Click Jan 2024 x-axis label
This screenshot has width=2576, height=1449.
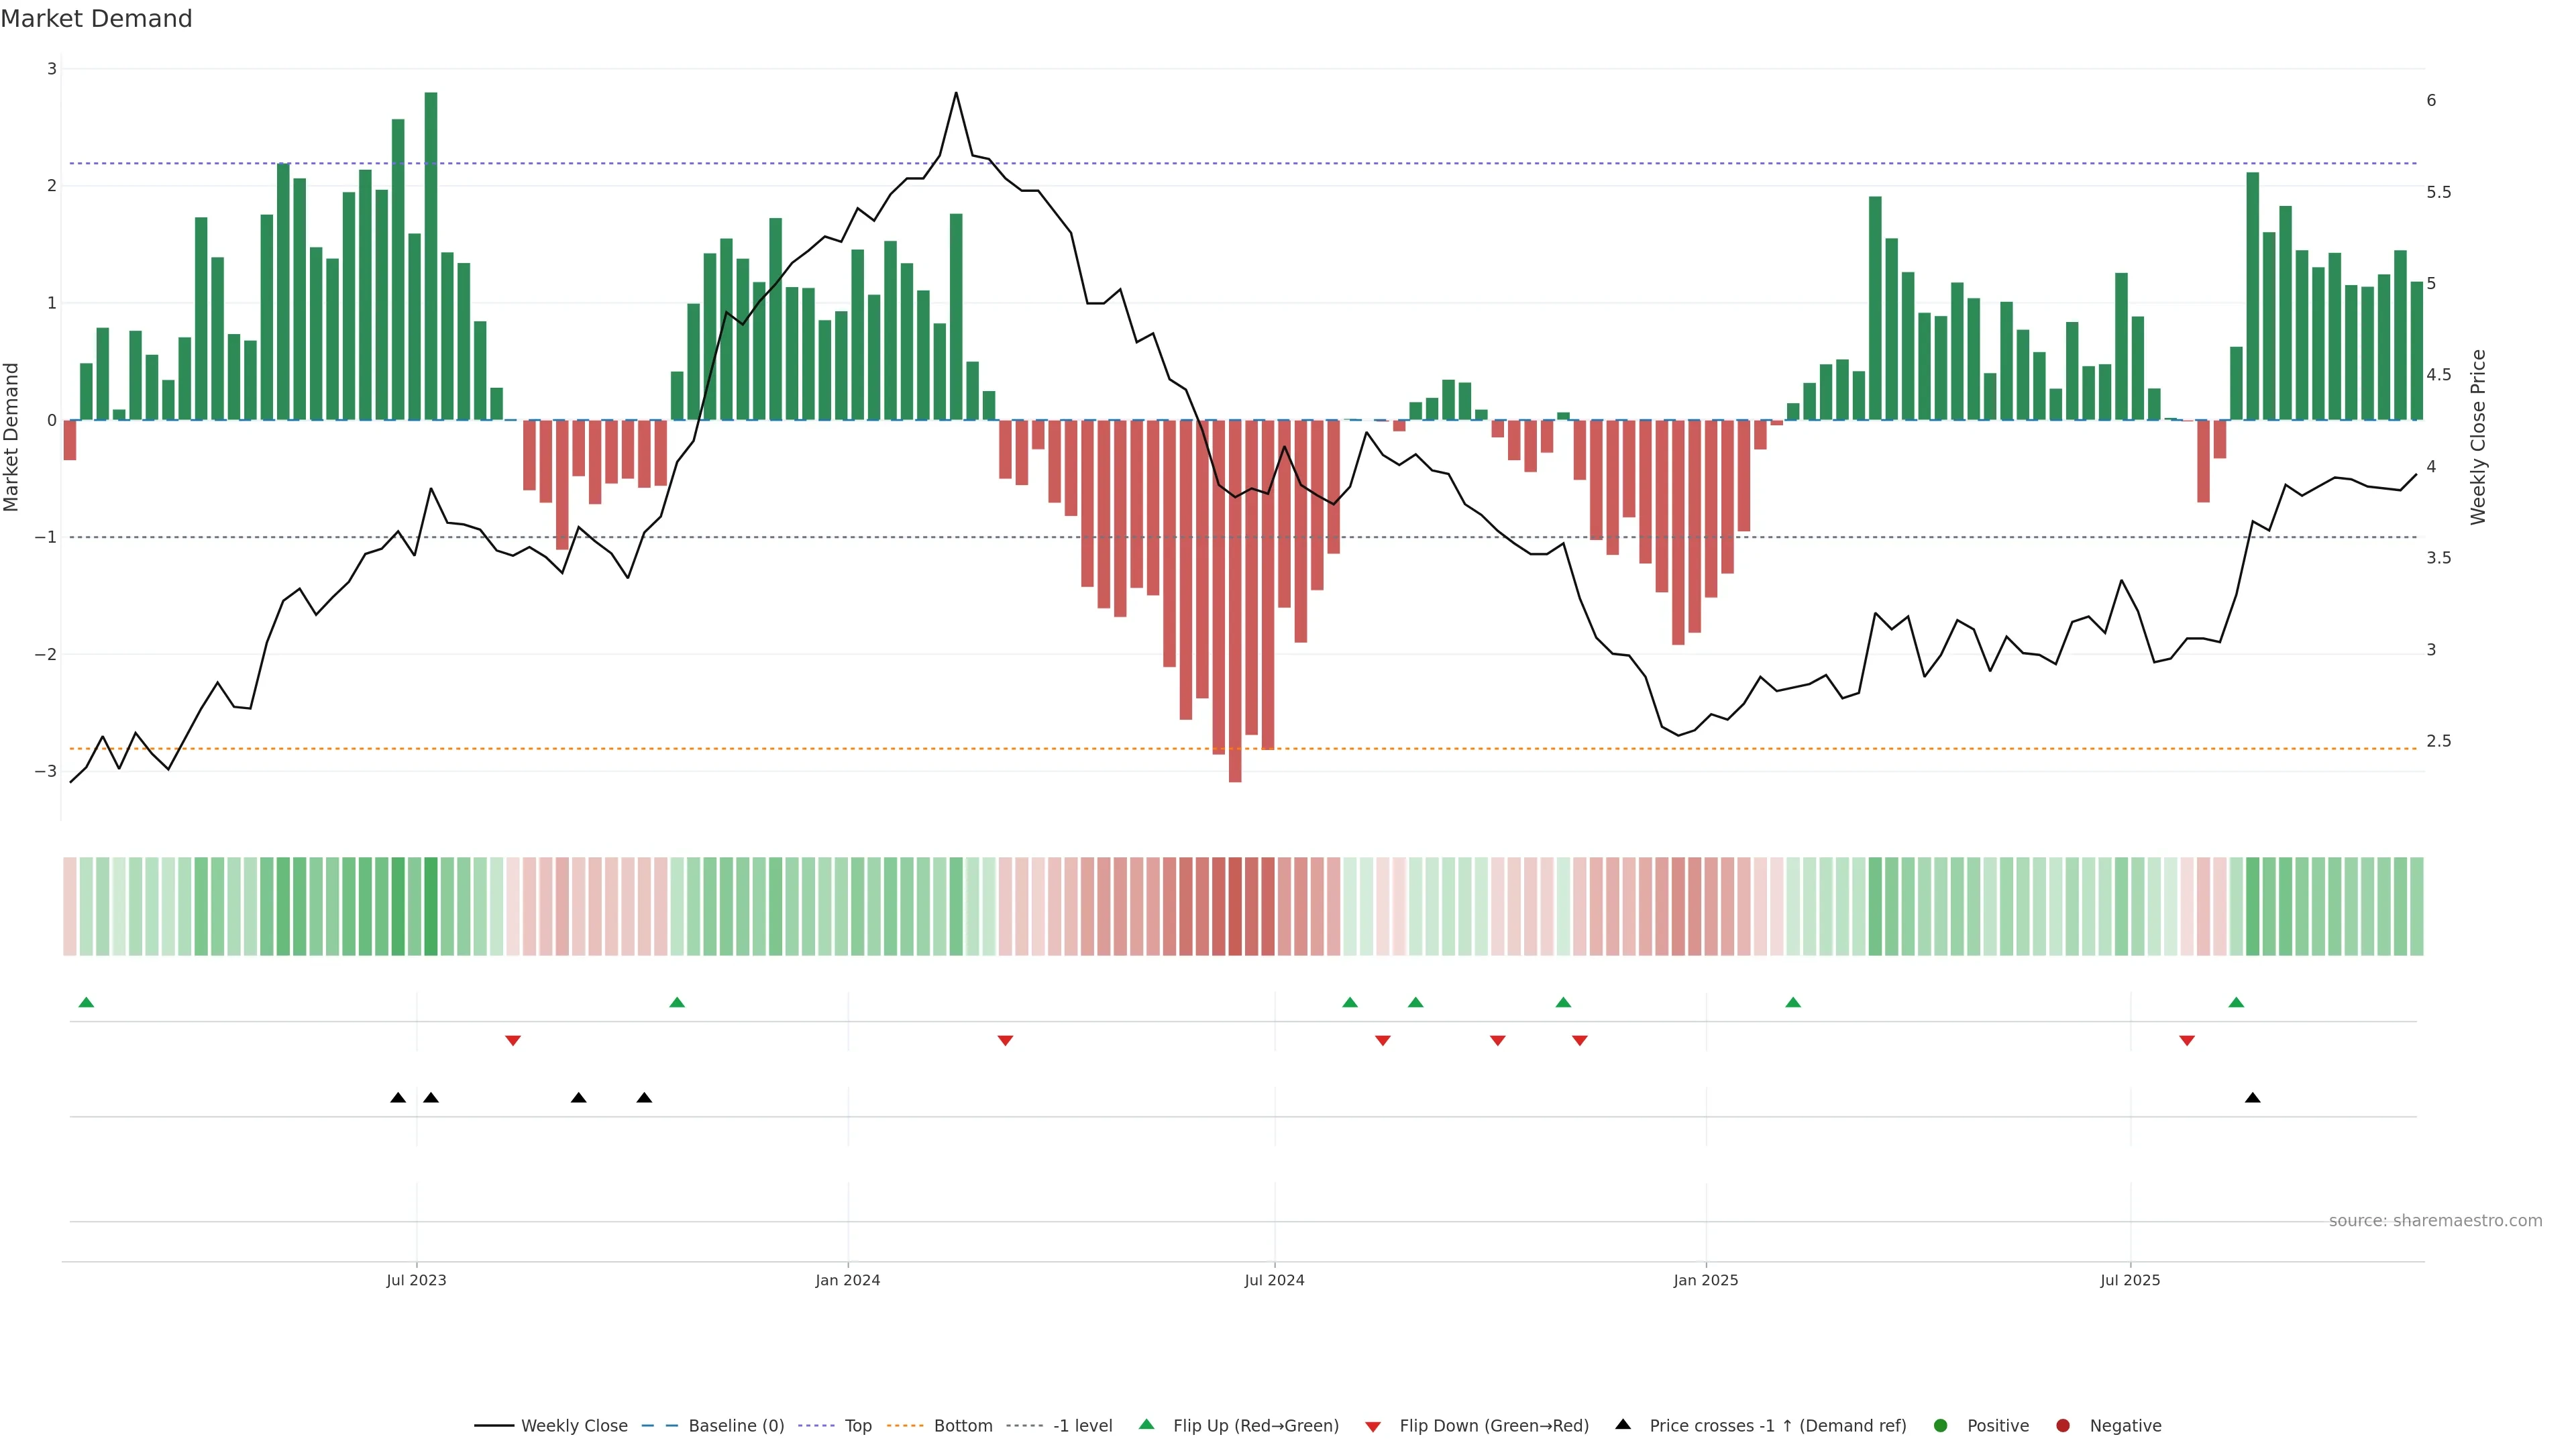coord(847,1280)
